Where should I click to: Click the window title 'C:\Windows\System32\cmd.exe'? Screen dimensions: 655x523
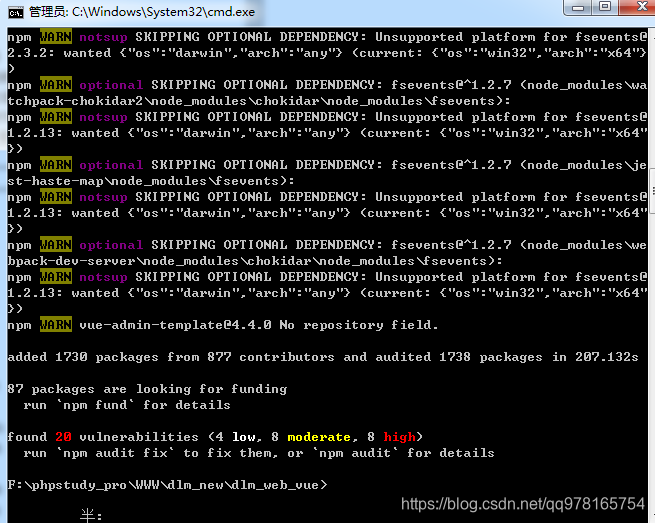(x=163, y=12)
